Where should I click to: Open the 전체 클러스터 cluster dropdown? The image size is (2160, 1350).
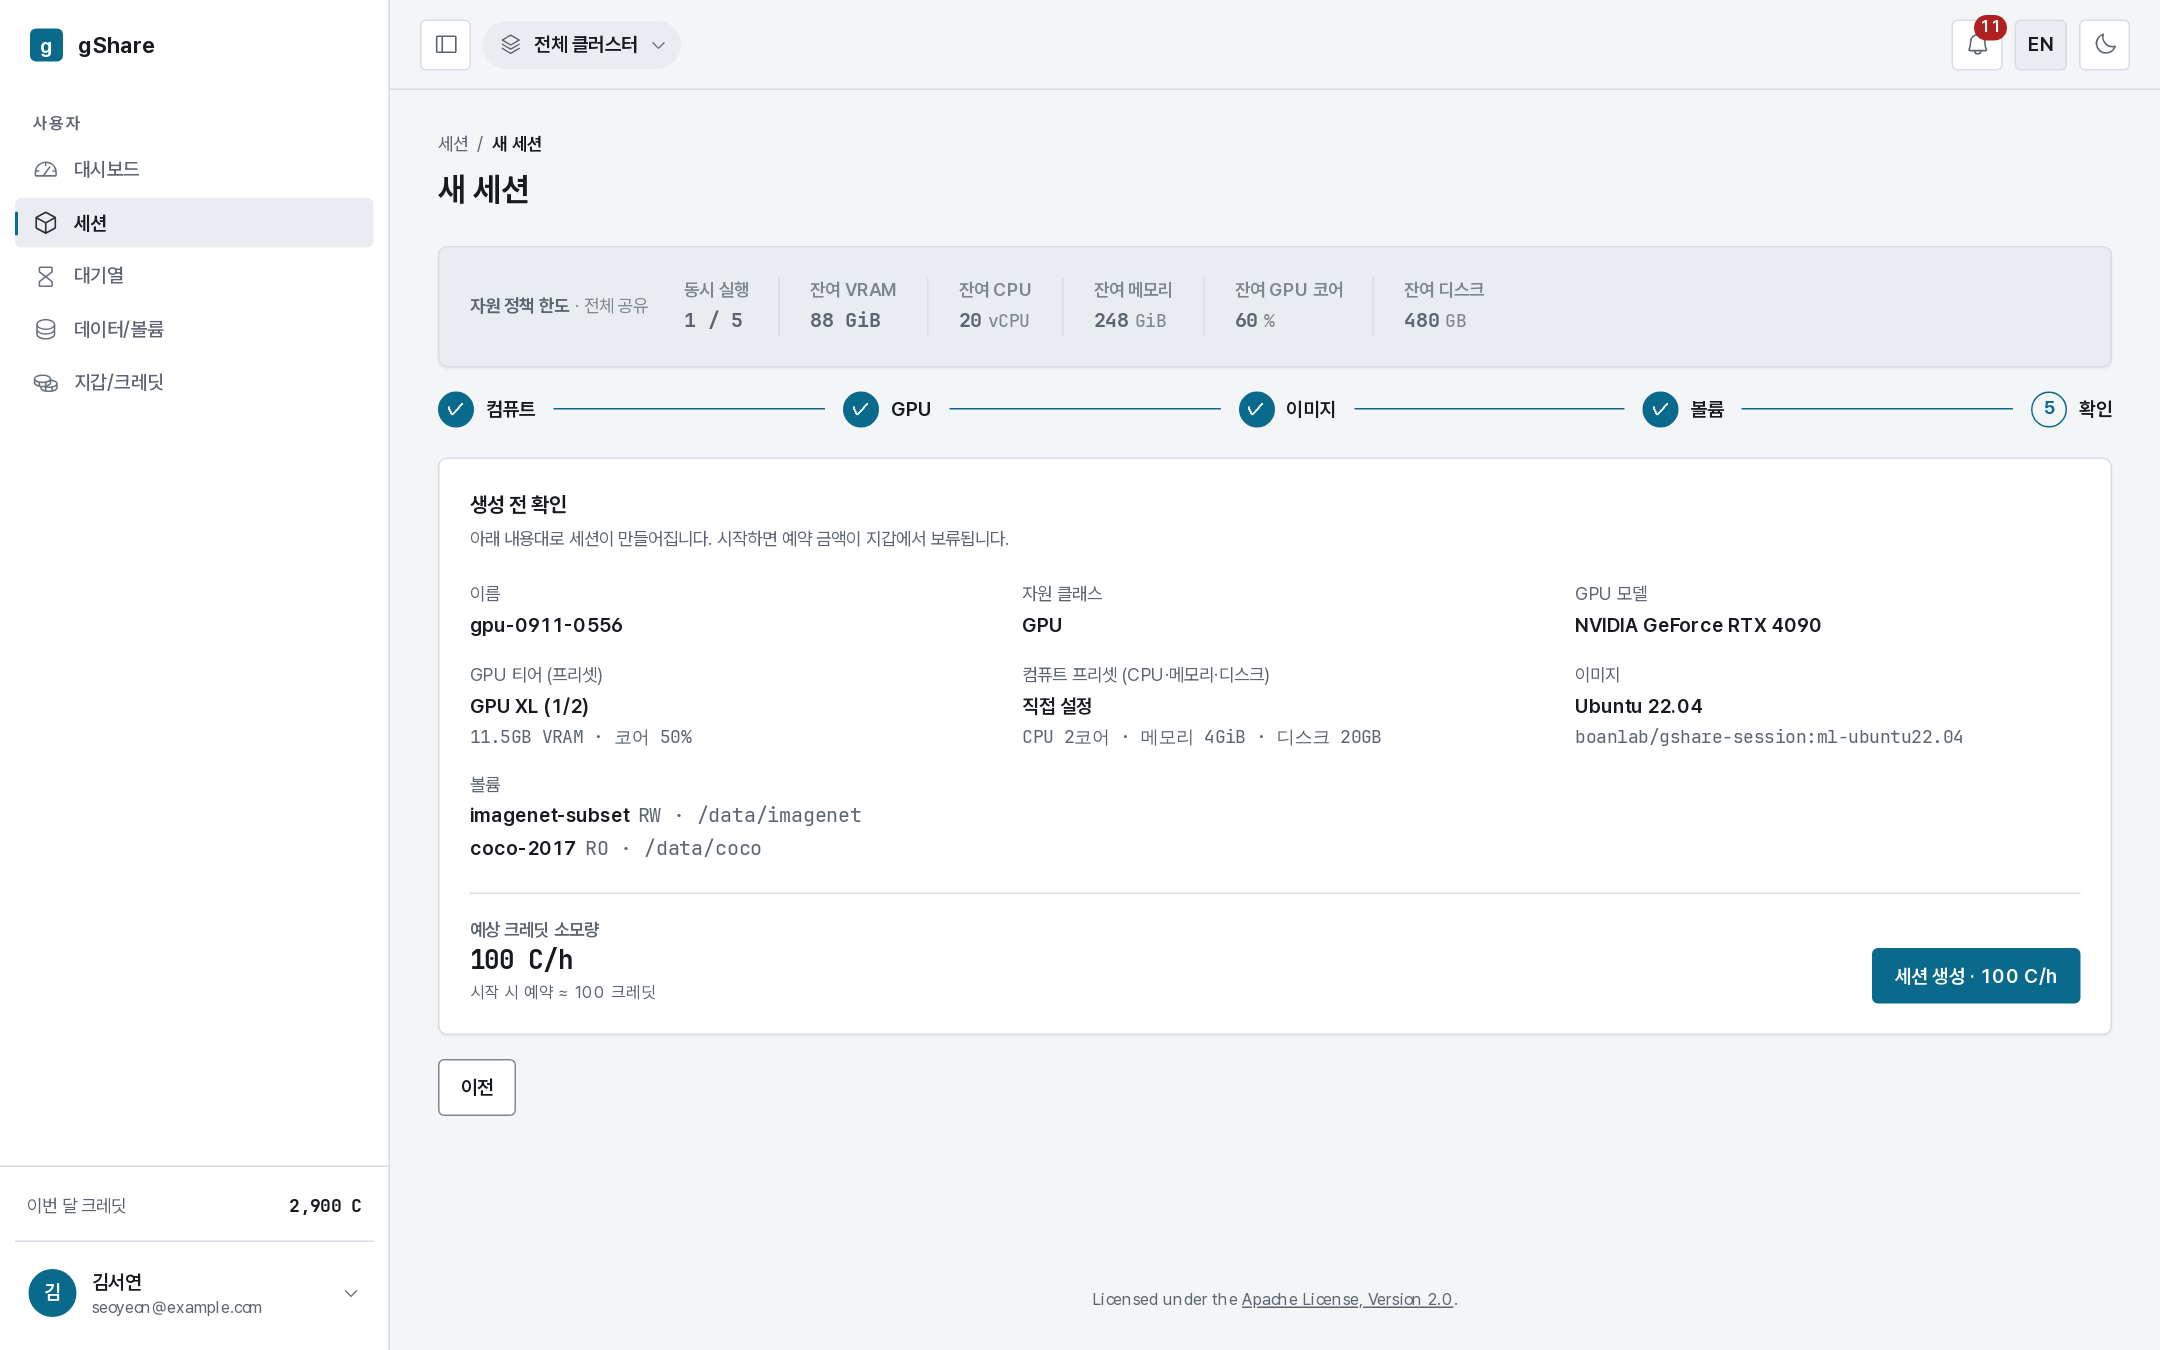pyautogui.click(x=582, y=45)
